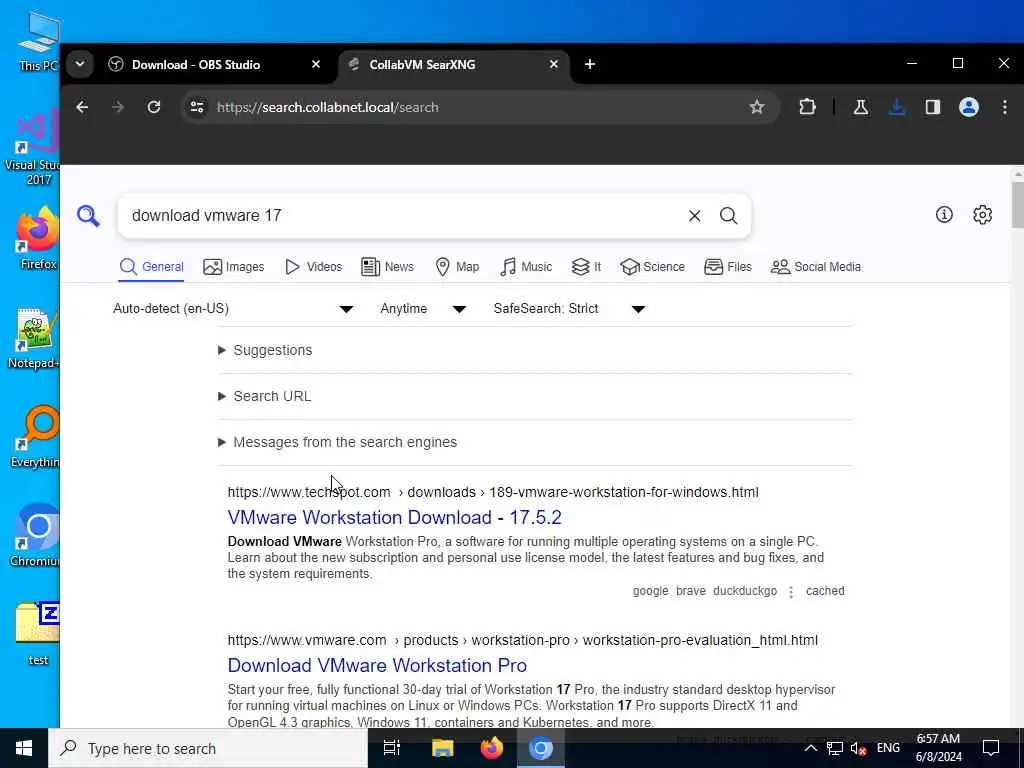The height and width of the screenshot is (768, 1024).
Task: Click the vmware.com result URL
Action: coord(522,640)
